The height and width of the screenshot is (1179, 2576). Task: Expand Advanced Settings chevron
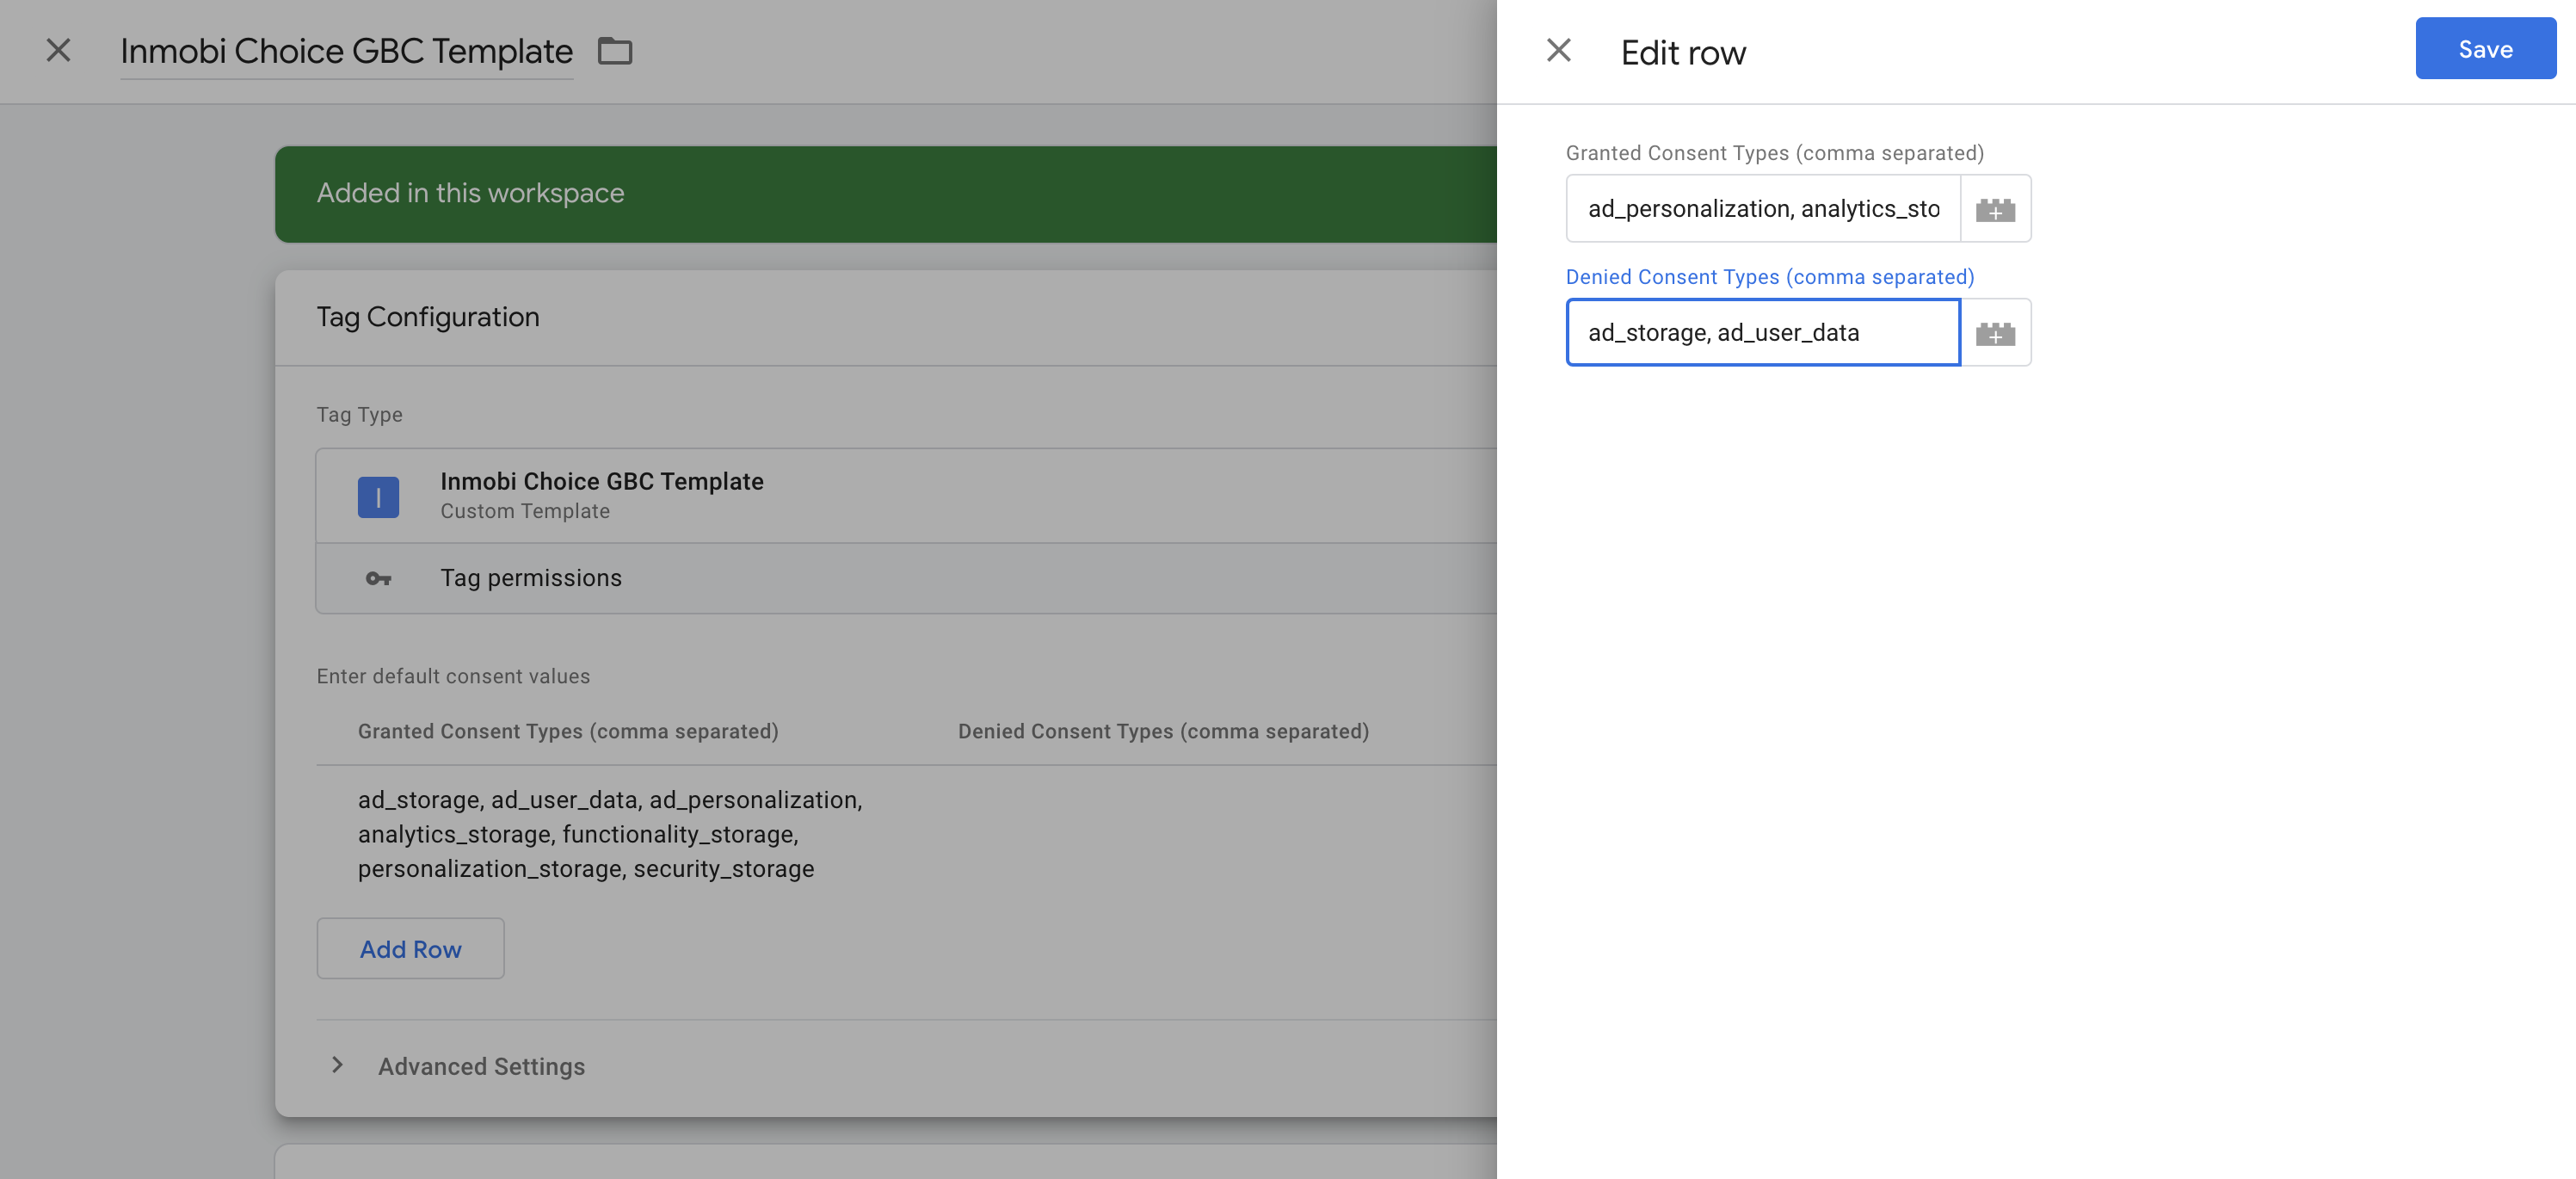coord(337,1065)
